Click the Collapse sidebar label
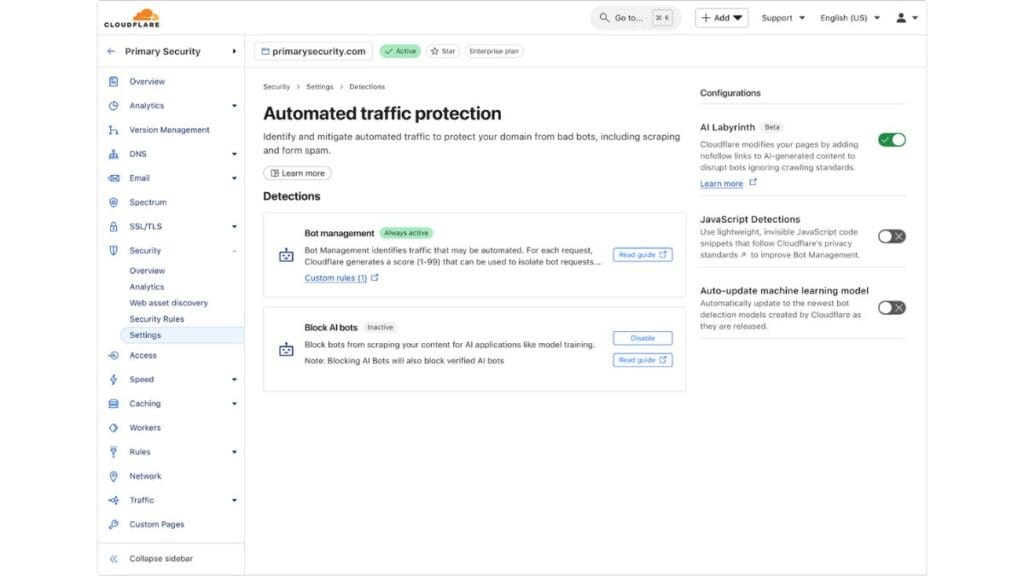This screenshot has width=1024, height=576. pos(161,559)
